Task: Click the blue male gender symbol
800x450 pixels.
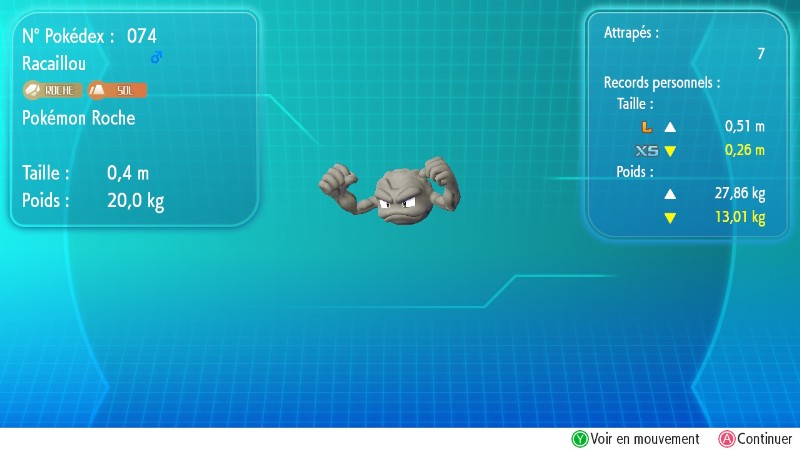Action: click(156, 58)
